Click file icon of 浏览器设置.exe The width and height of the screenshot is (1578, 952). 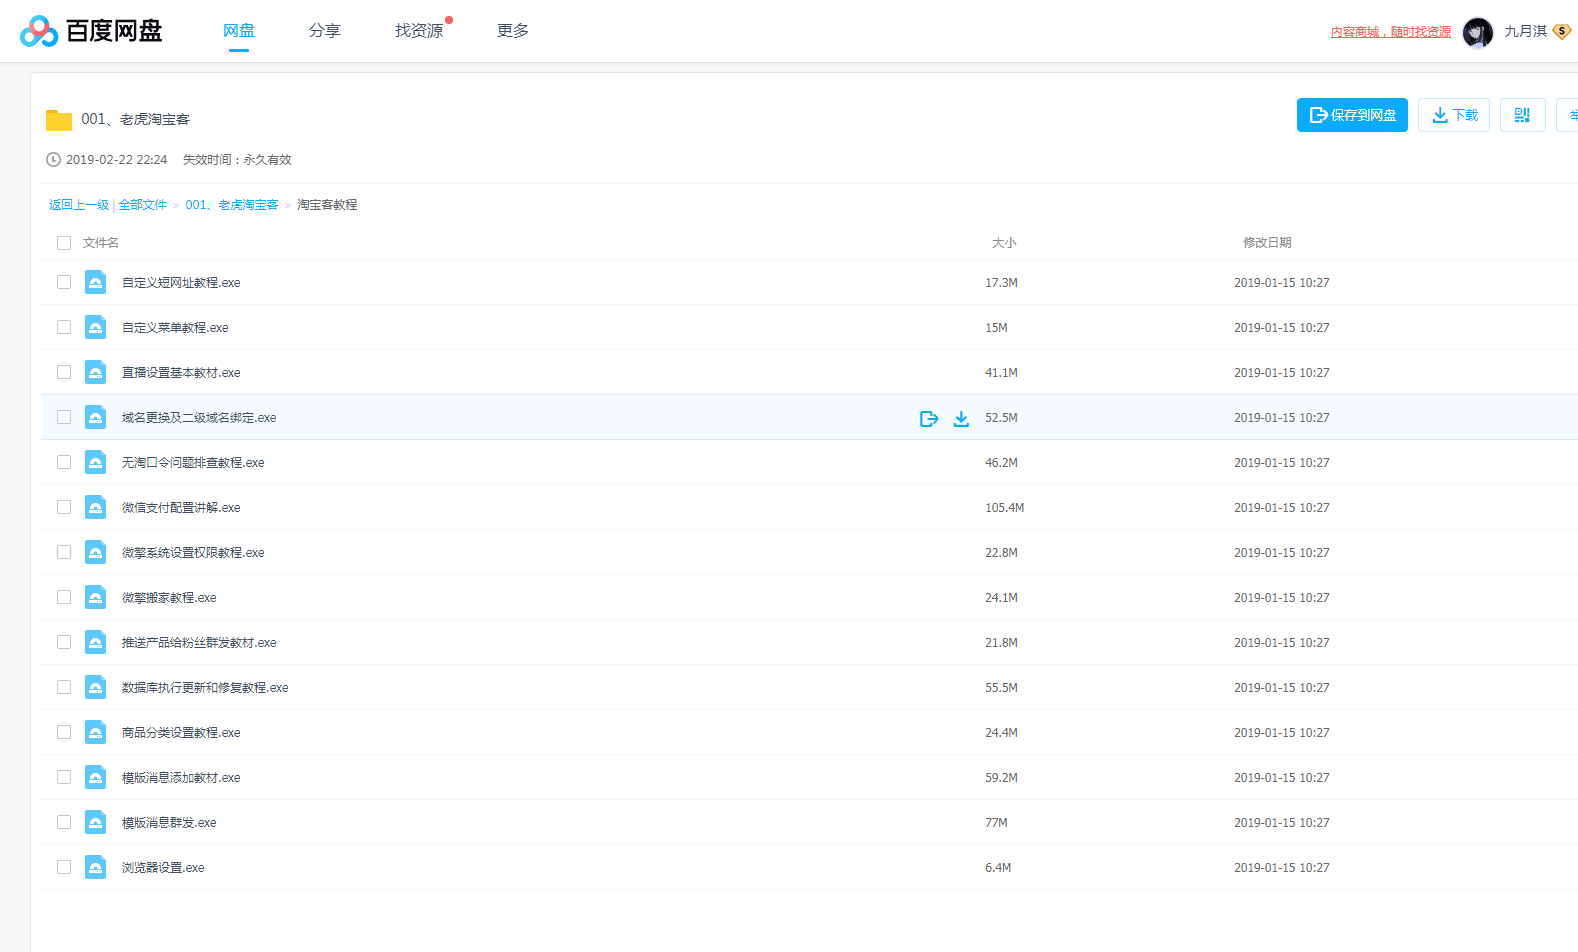95,867
